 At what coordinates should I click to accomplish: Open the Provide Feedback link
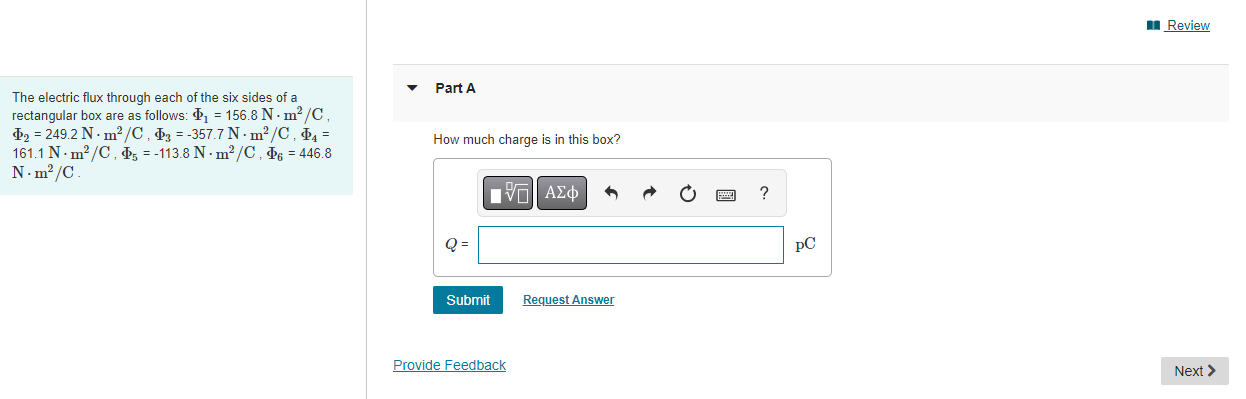click(449, 365)
